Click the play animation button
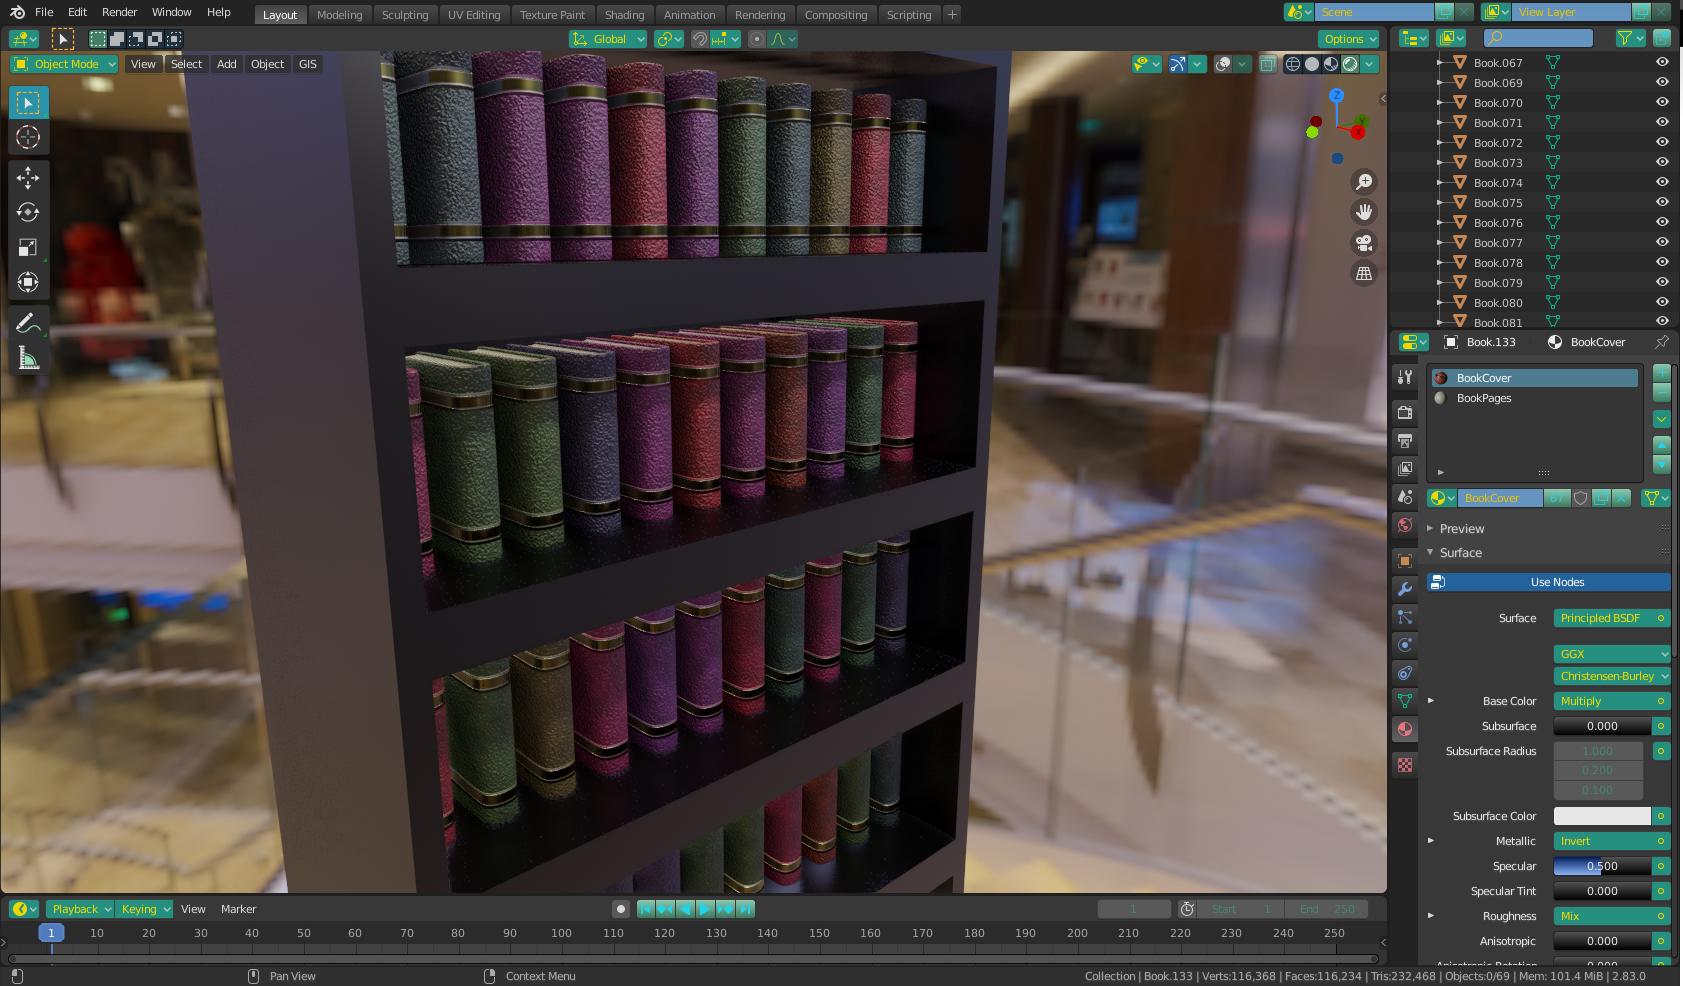This screenshot has height=986, width=1683. 705,909
